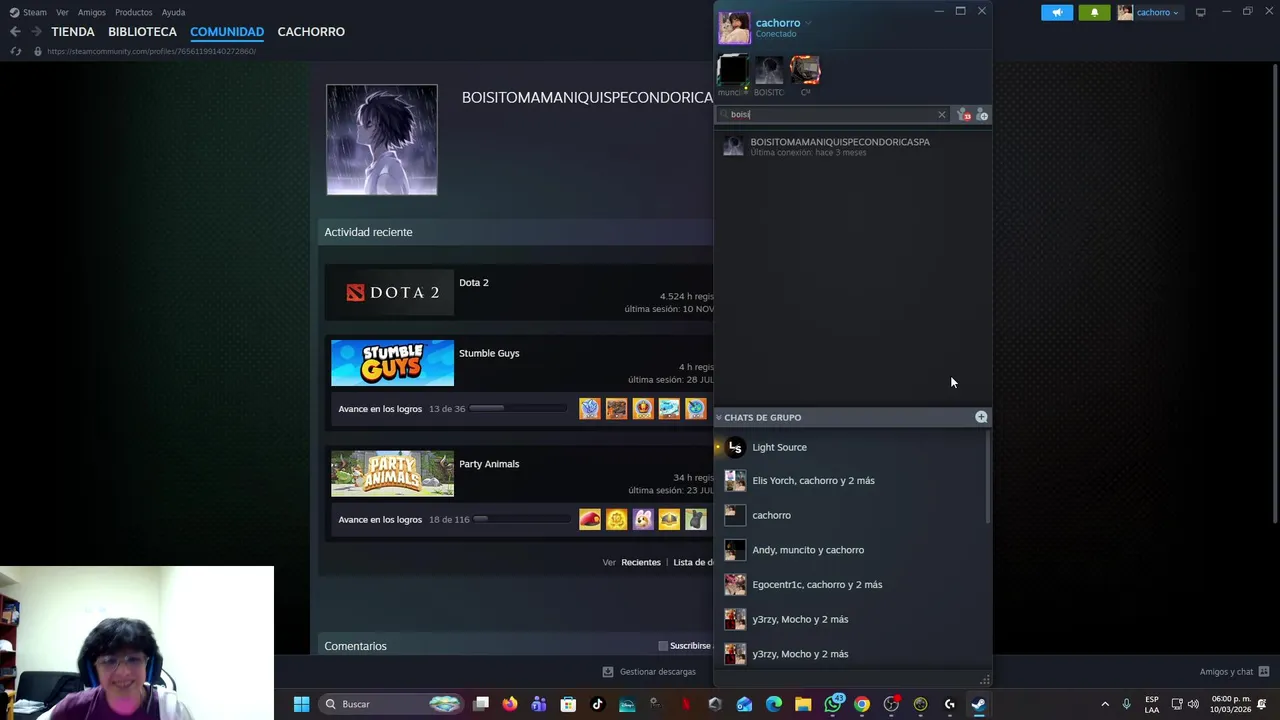Open the COMUNIDAD tab
The image size is (1280, 720).
point(227,32)
